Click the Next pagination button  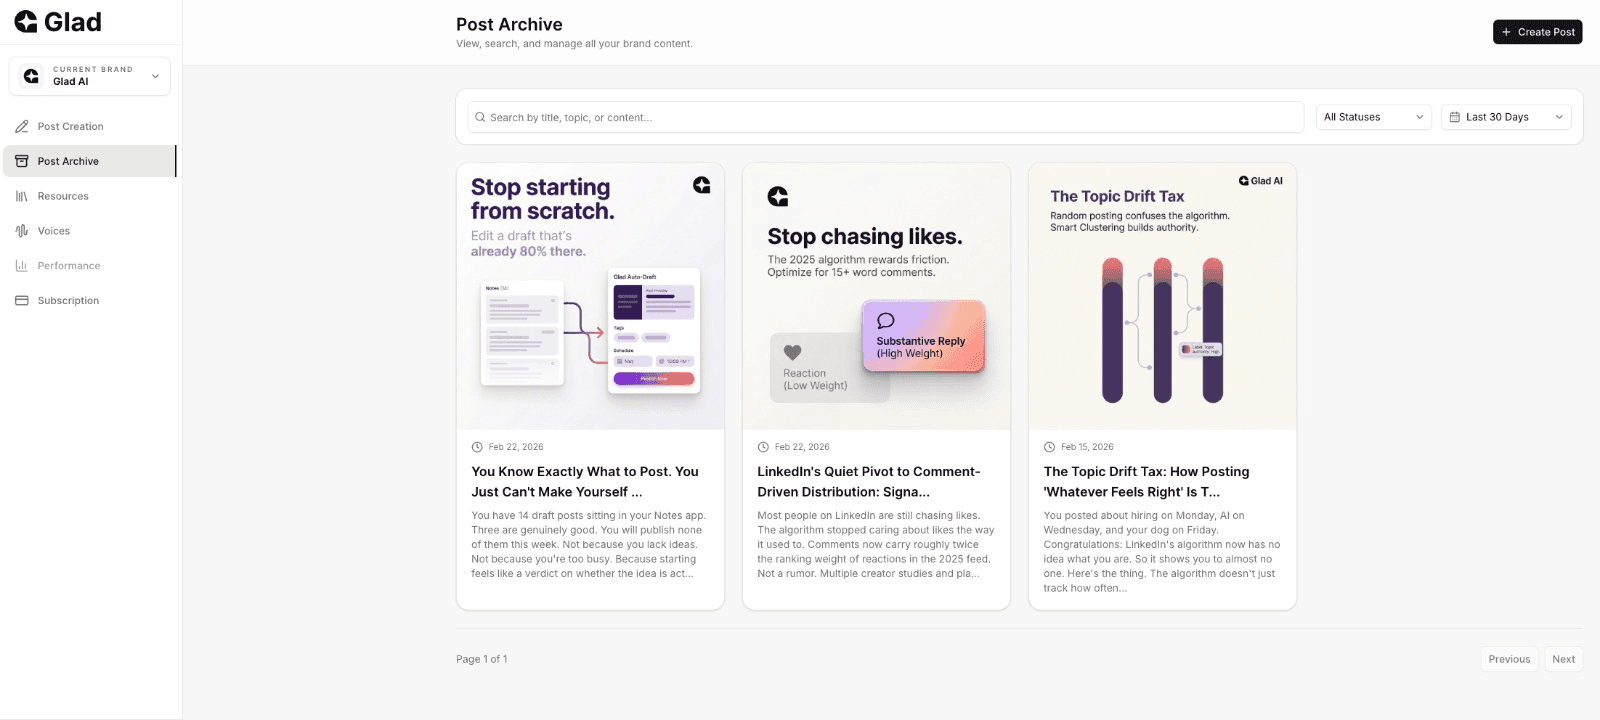pos(1563,659)
